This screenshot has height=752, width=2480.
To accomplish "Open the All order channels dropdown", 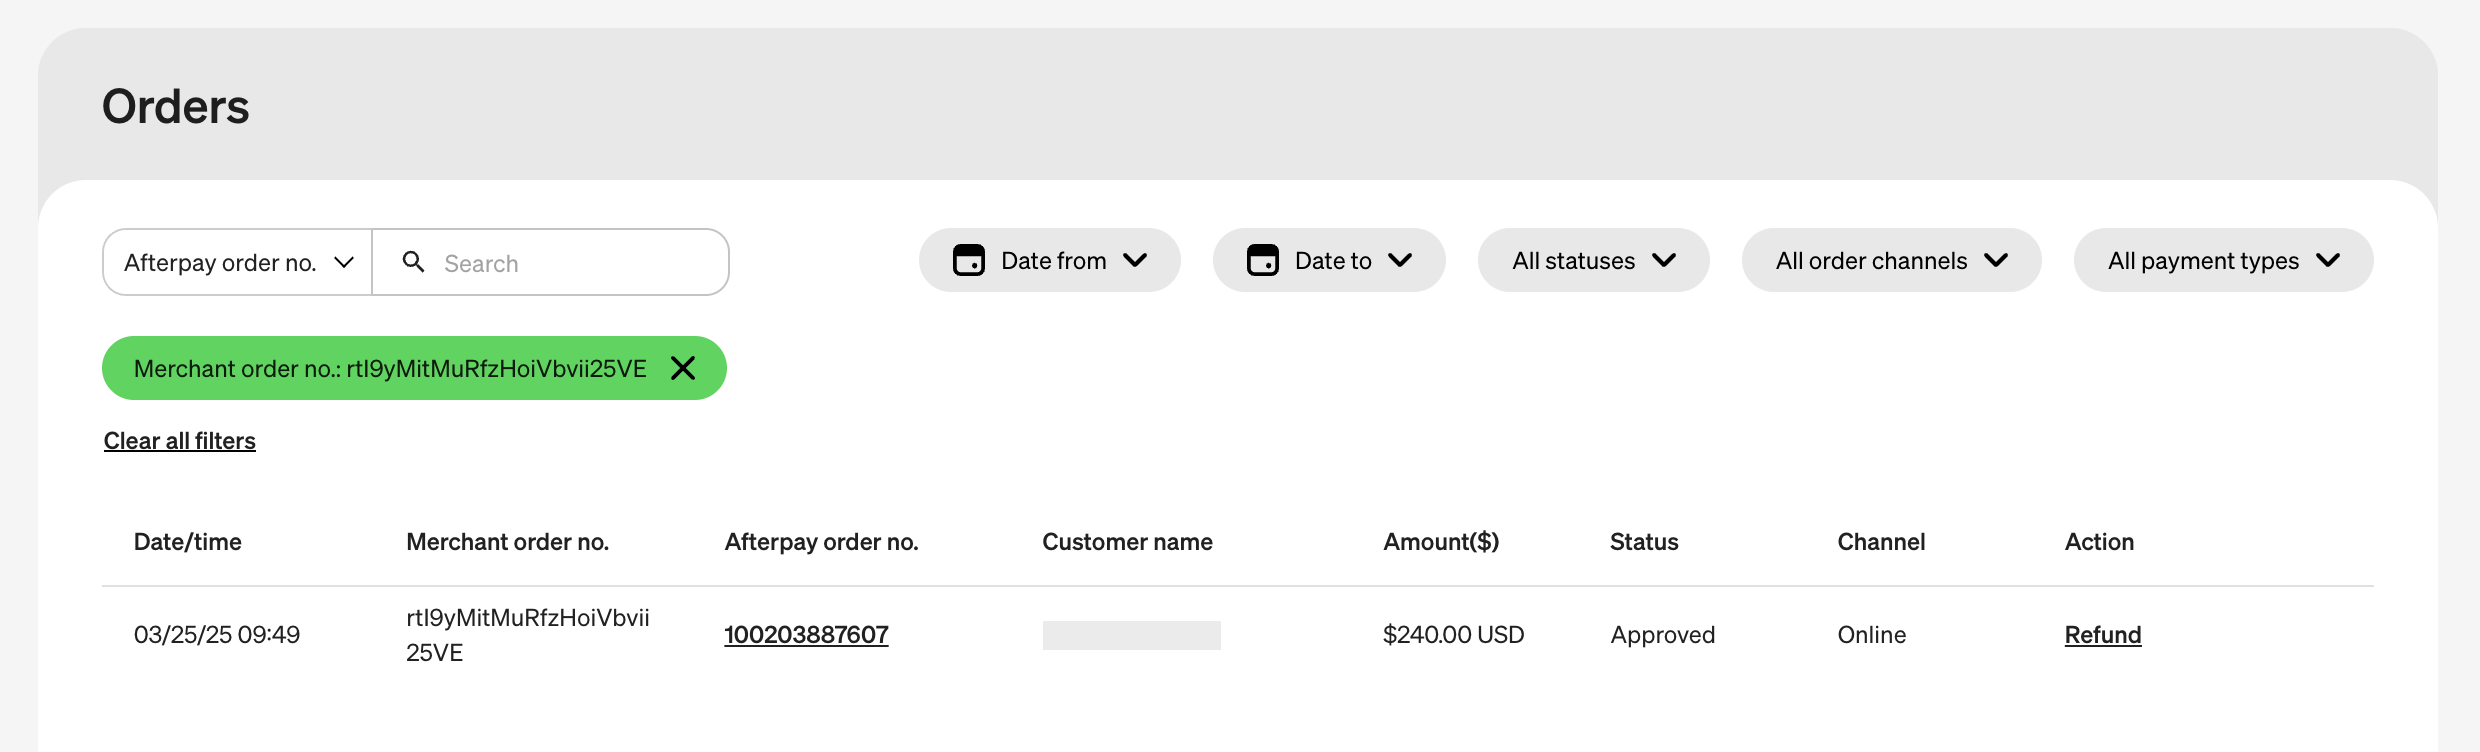I will [1891, 261].
